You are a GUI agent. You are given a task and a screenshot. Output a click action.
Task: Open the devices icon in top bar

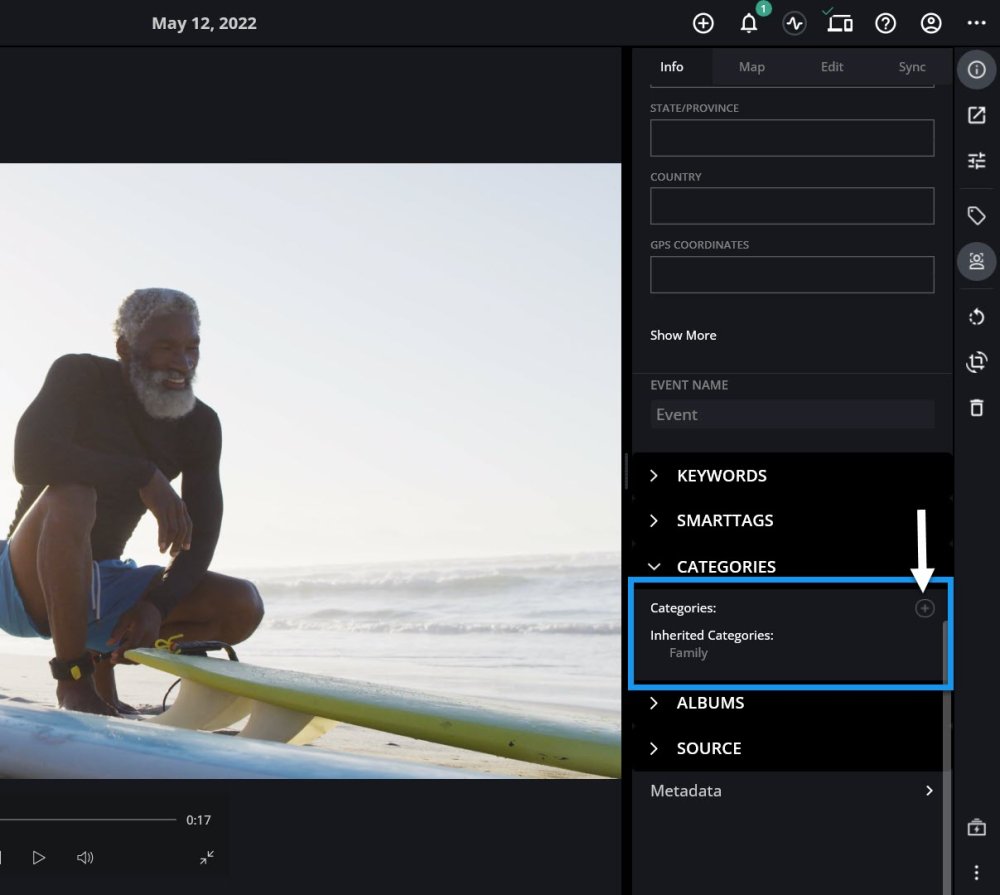[x=839, y=23]
